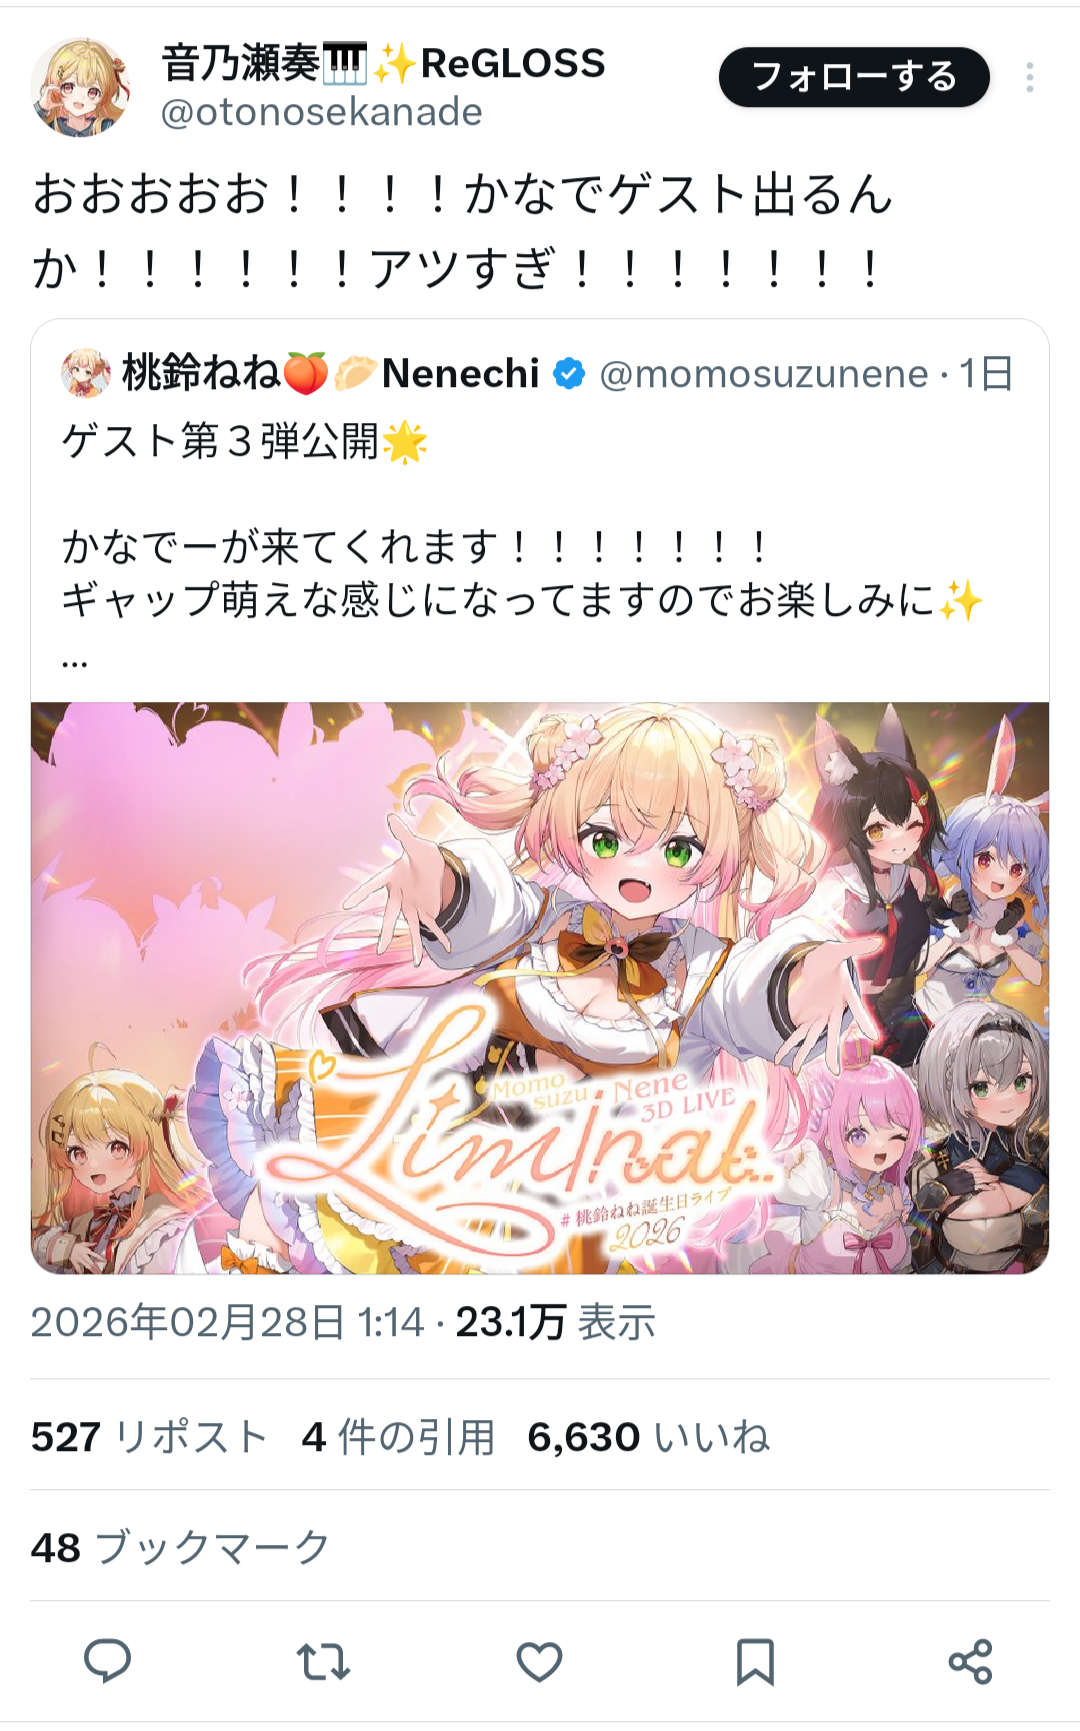Open the quoted tweet text ゲスト第3弾公開
The height and width of the screenshot is (1731, 1080).
click(244, 441)
